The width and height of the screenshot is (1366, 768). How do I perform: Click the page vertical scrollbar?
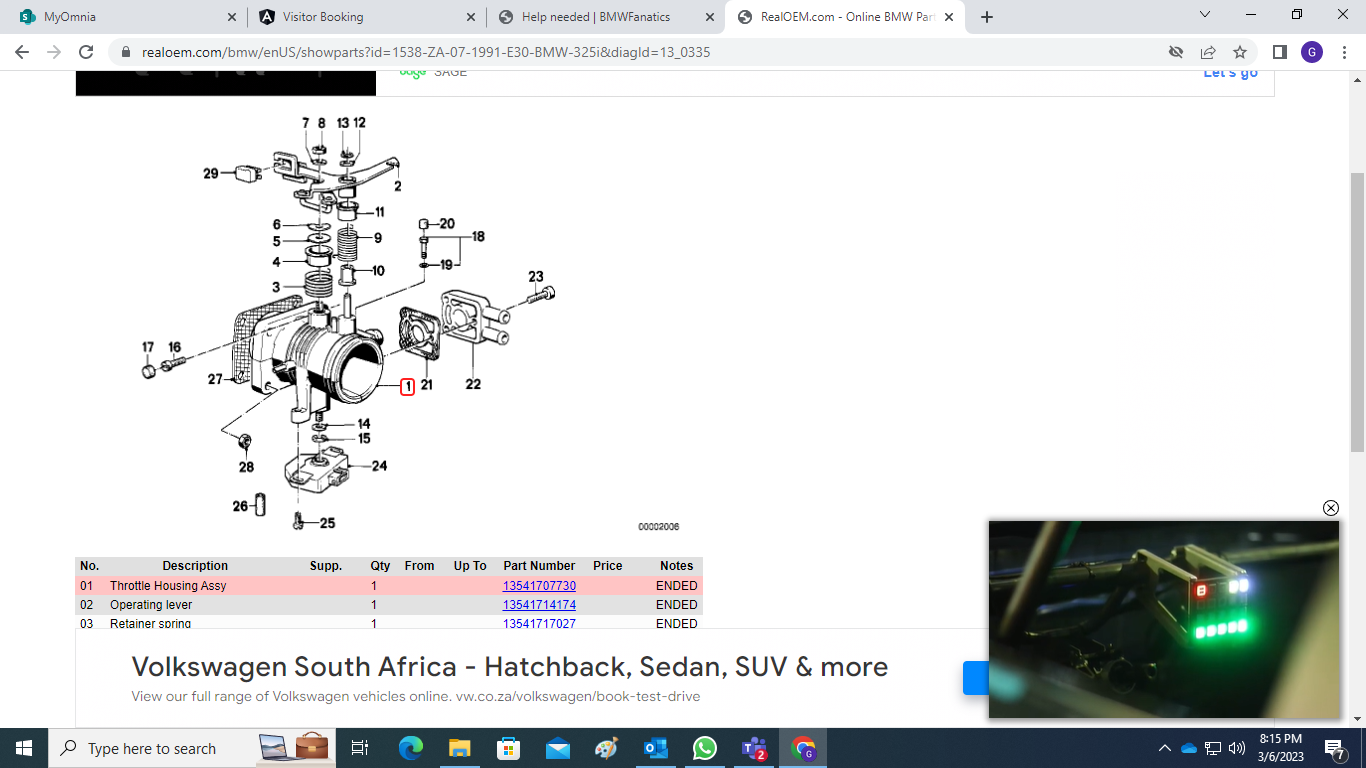click(x=1357, y=312)
